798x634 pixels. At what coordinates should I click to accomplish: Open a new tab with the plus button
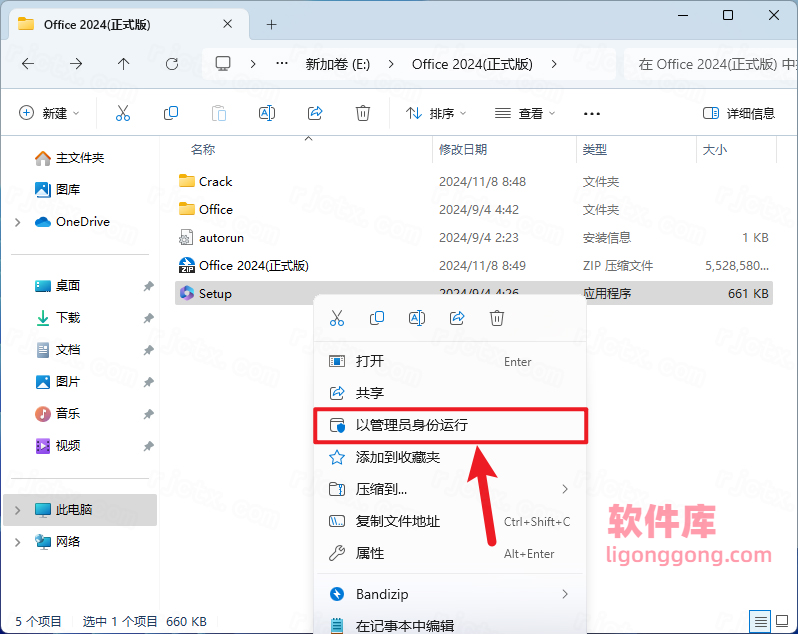272,24
